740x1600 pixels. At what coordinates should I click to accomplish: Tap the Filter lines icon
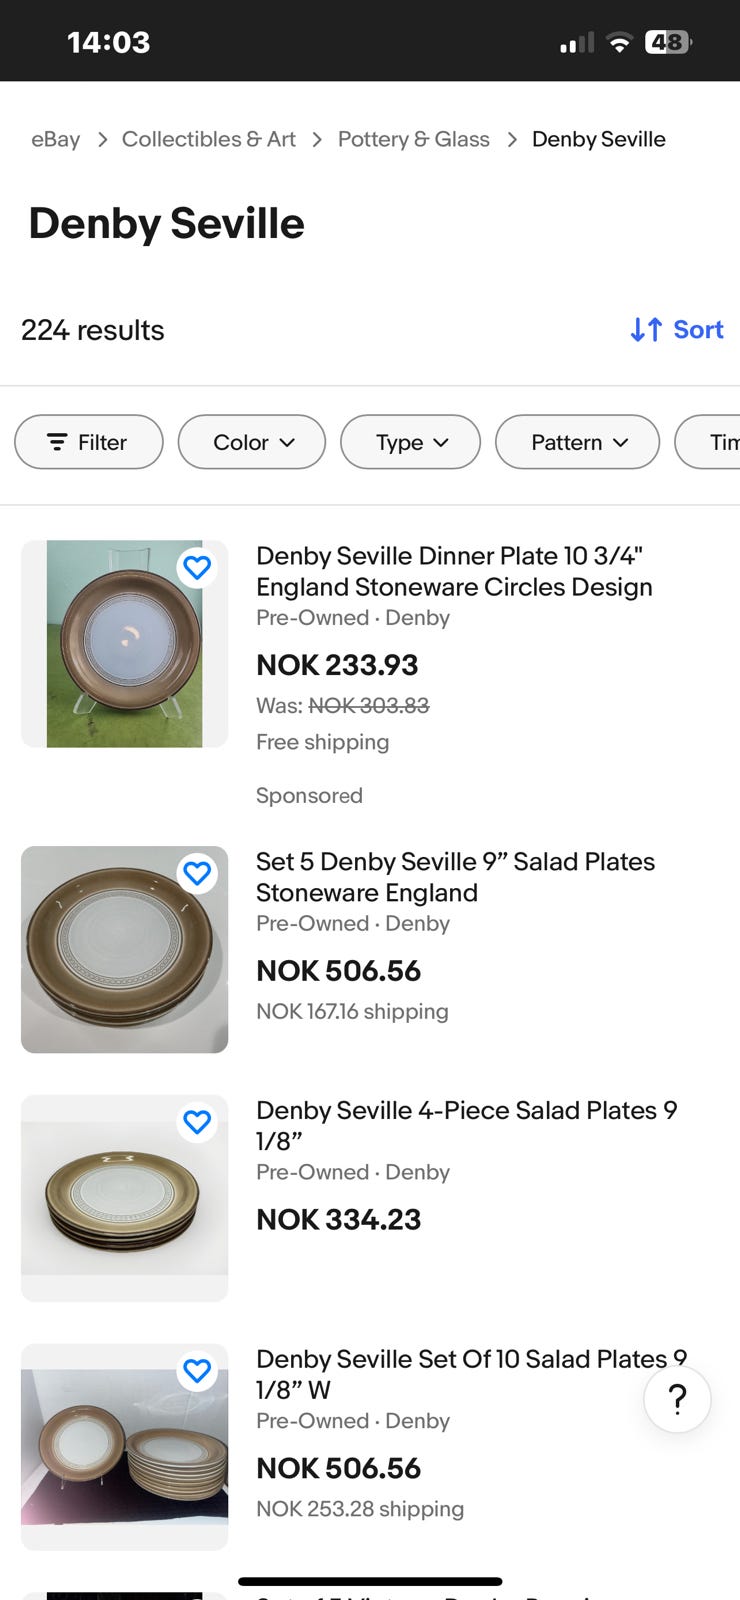point(57,442)
